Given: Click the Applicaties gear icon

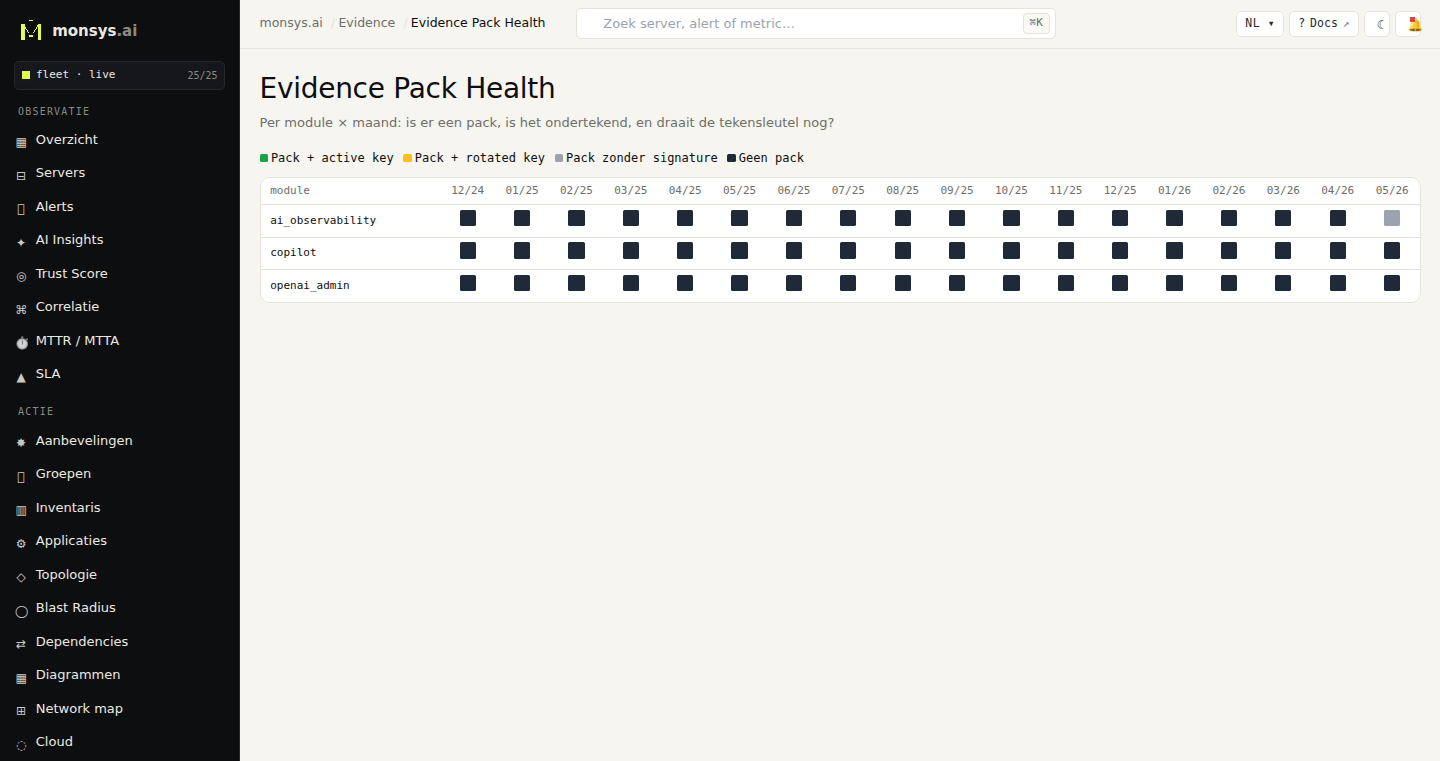Looking at the screenshot, I should click(x=21, y=543).
